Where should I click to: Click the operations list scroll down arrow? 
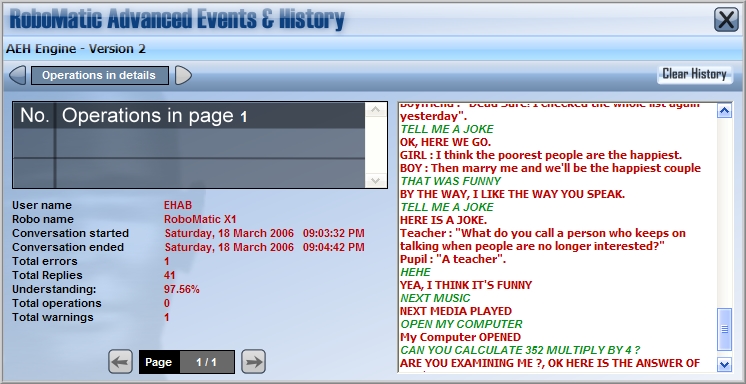tap(375, 180)
